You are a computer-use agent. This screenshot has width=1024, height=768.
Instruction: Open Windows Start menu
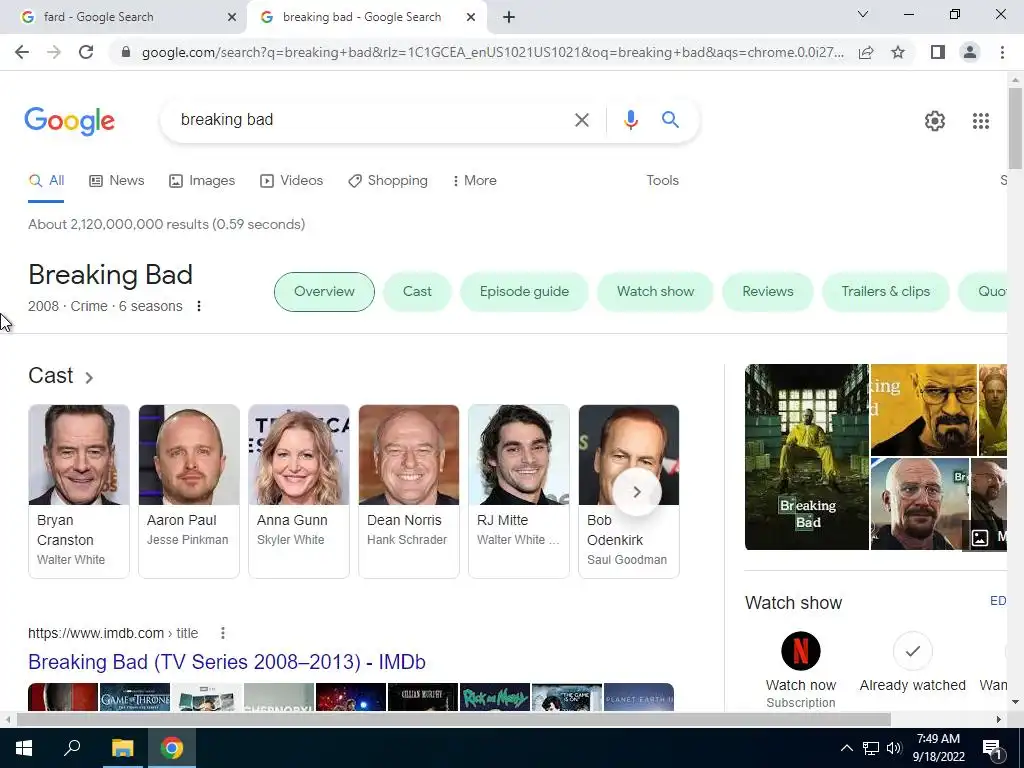24,748
